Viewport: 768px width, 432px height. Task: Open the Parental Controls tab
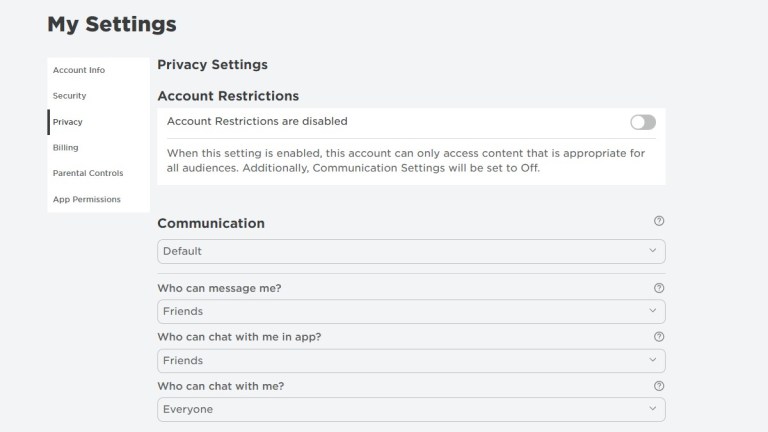[x=88, y=173]
